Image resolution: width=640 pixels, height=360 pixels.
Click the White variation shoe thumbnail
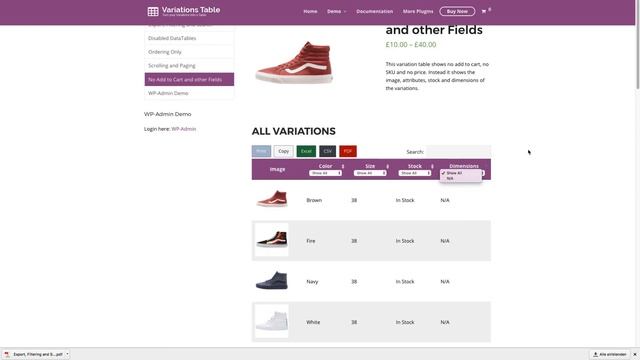coord(272,321)
